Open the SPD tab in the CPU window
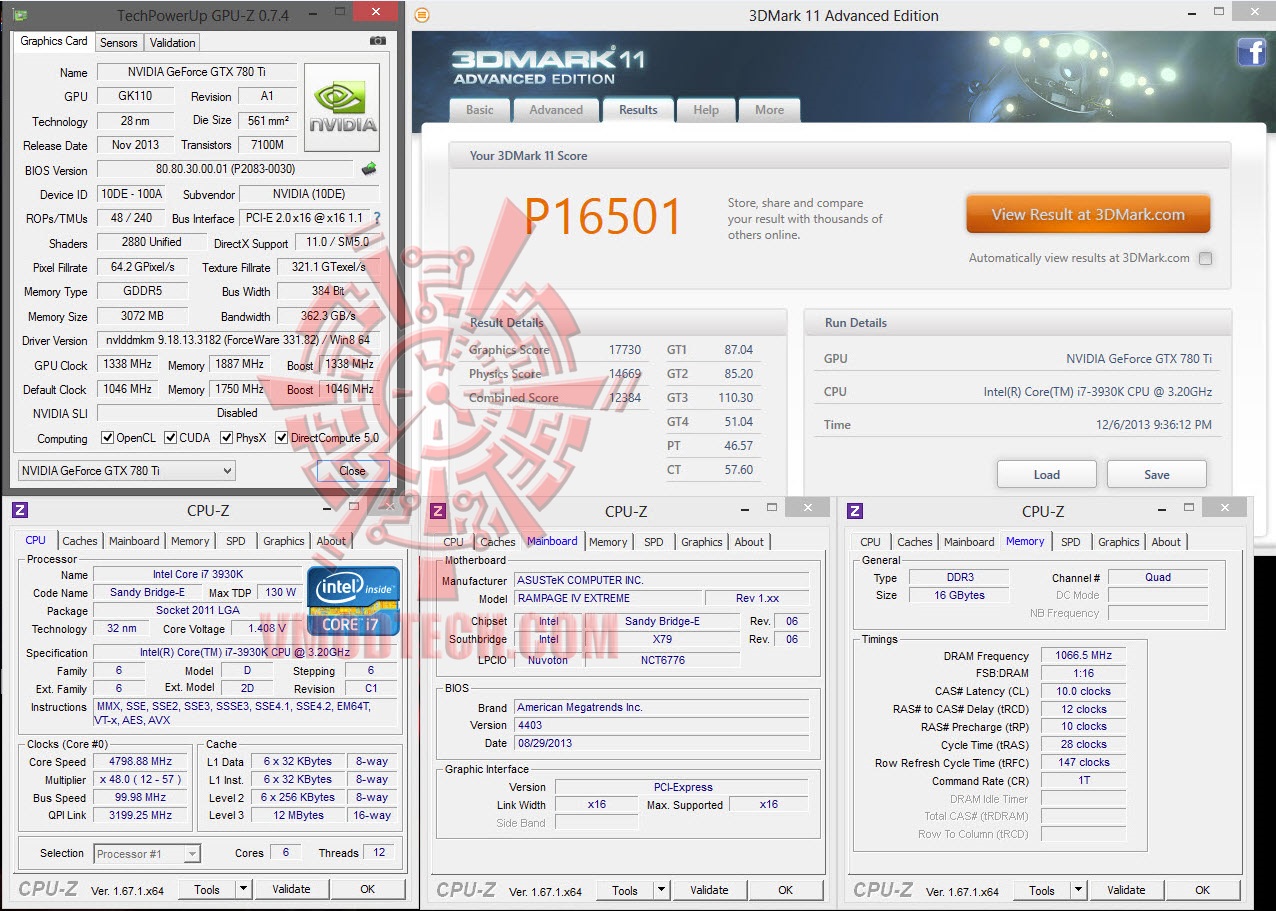The height and width of the screenshot is (911, 1276). coord(235,541)
